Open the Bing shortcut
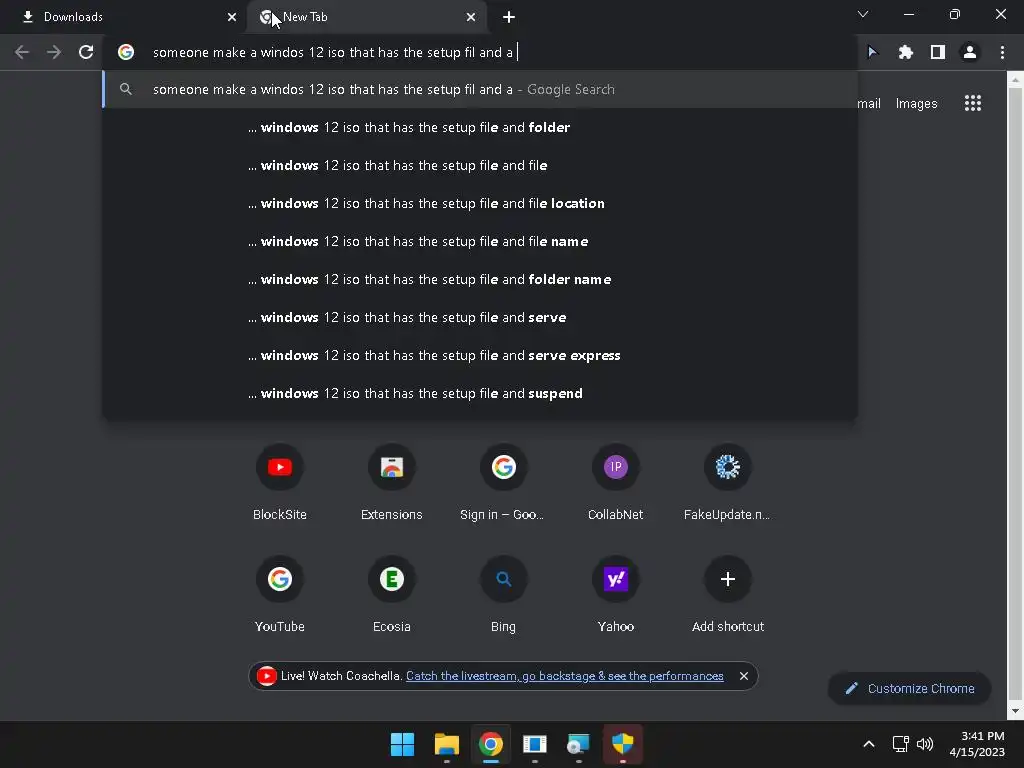 tap(504, 594)
